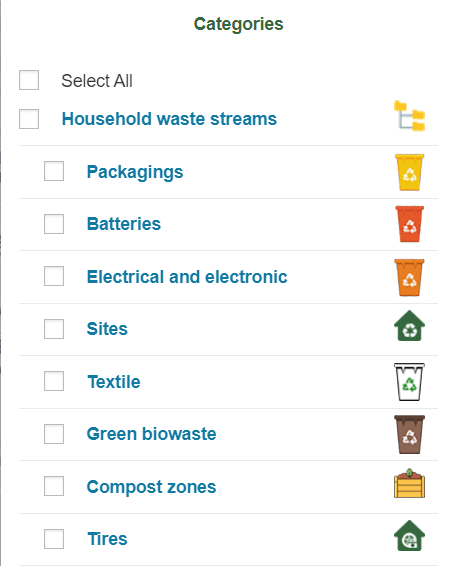Tick the Select All checkbox
Viewport: 452px width, 566px height.
coord(29,80)
